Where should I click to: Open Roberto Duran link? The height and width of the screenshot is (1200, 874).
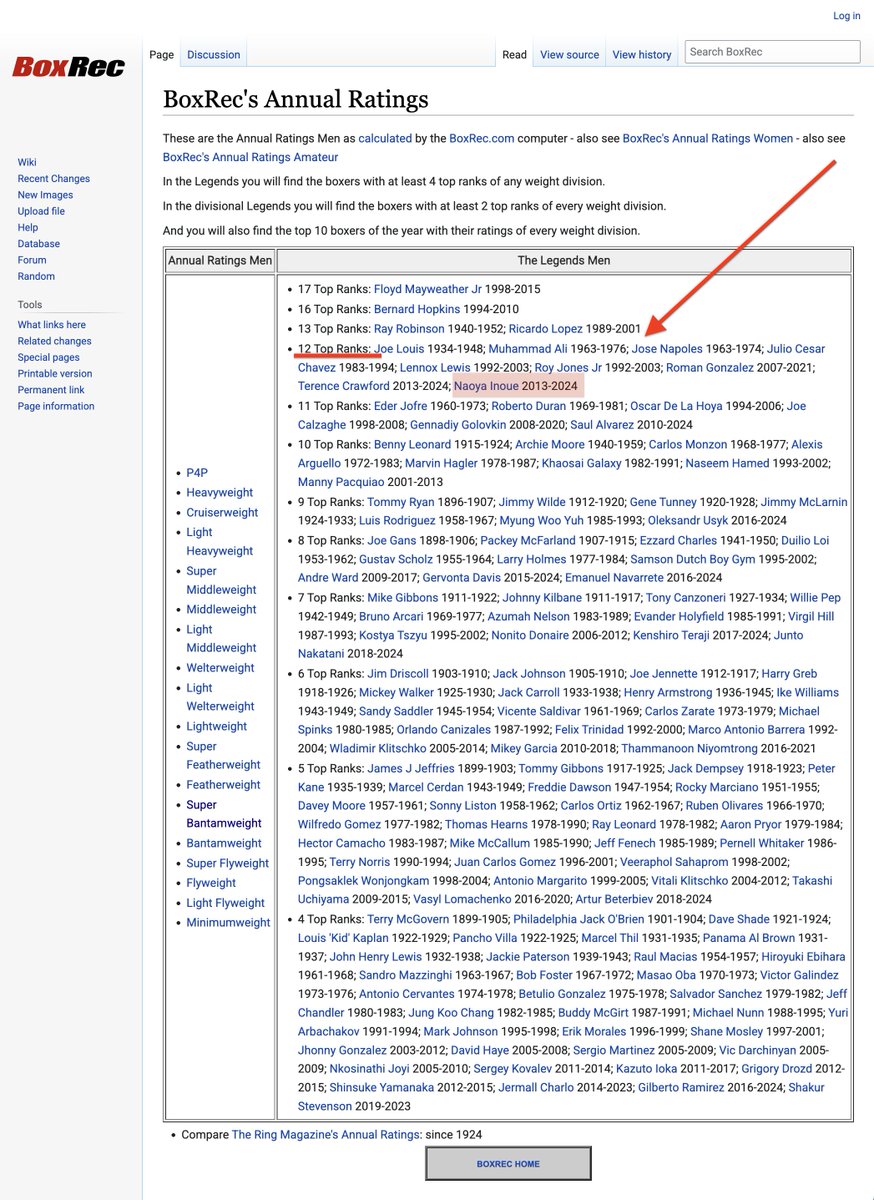[x=530, y=406]
